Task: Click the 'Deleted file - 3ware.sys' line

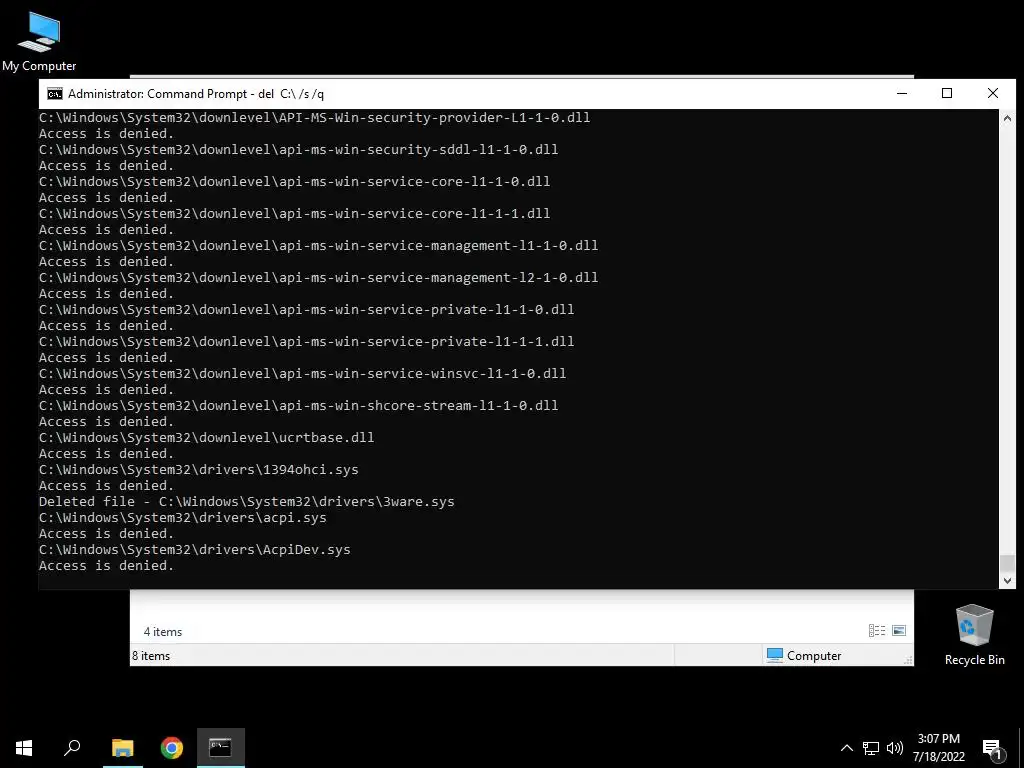Action: (246, 502)
